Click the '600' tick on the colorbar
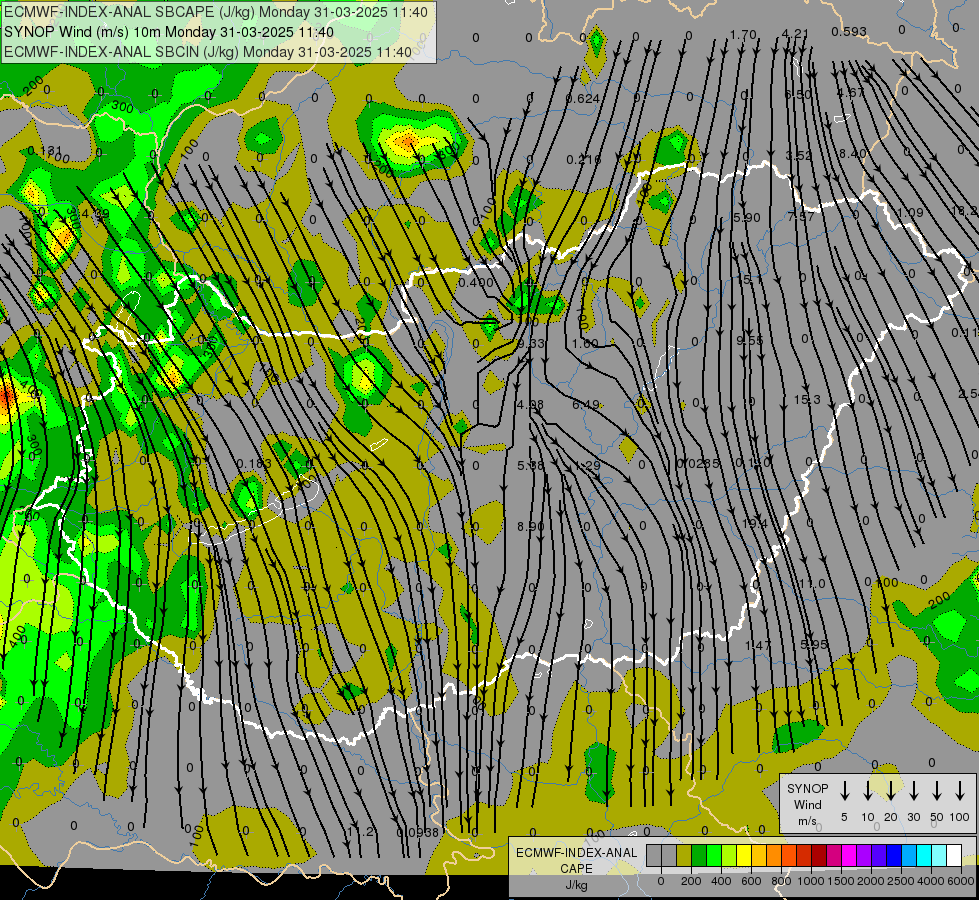Viewport: 979px width, 900px height. [x=750, y=881]
